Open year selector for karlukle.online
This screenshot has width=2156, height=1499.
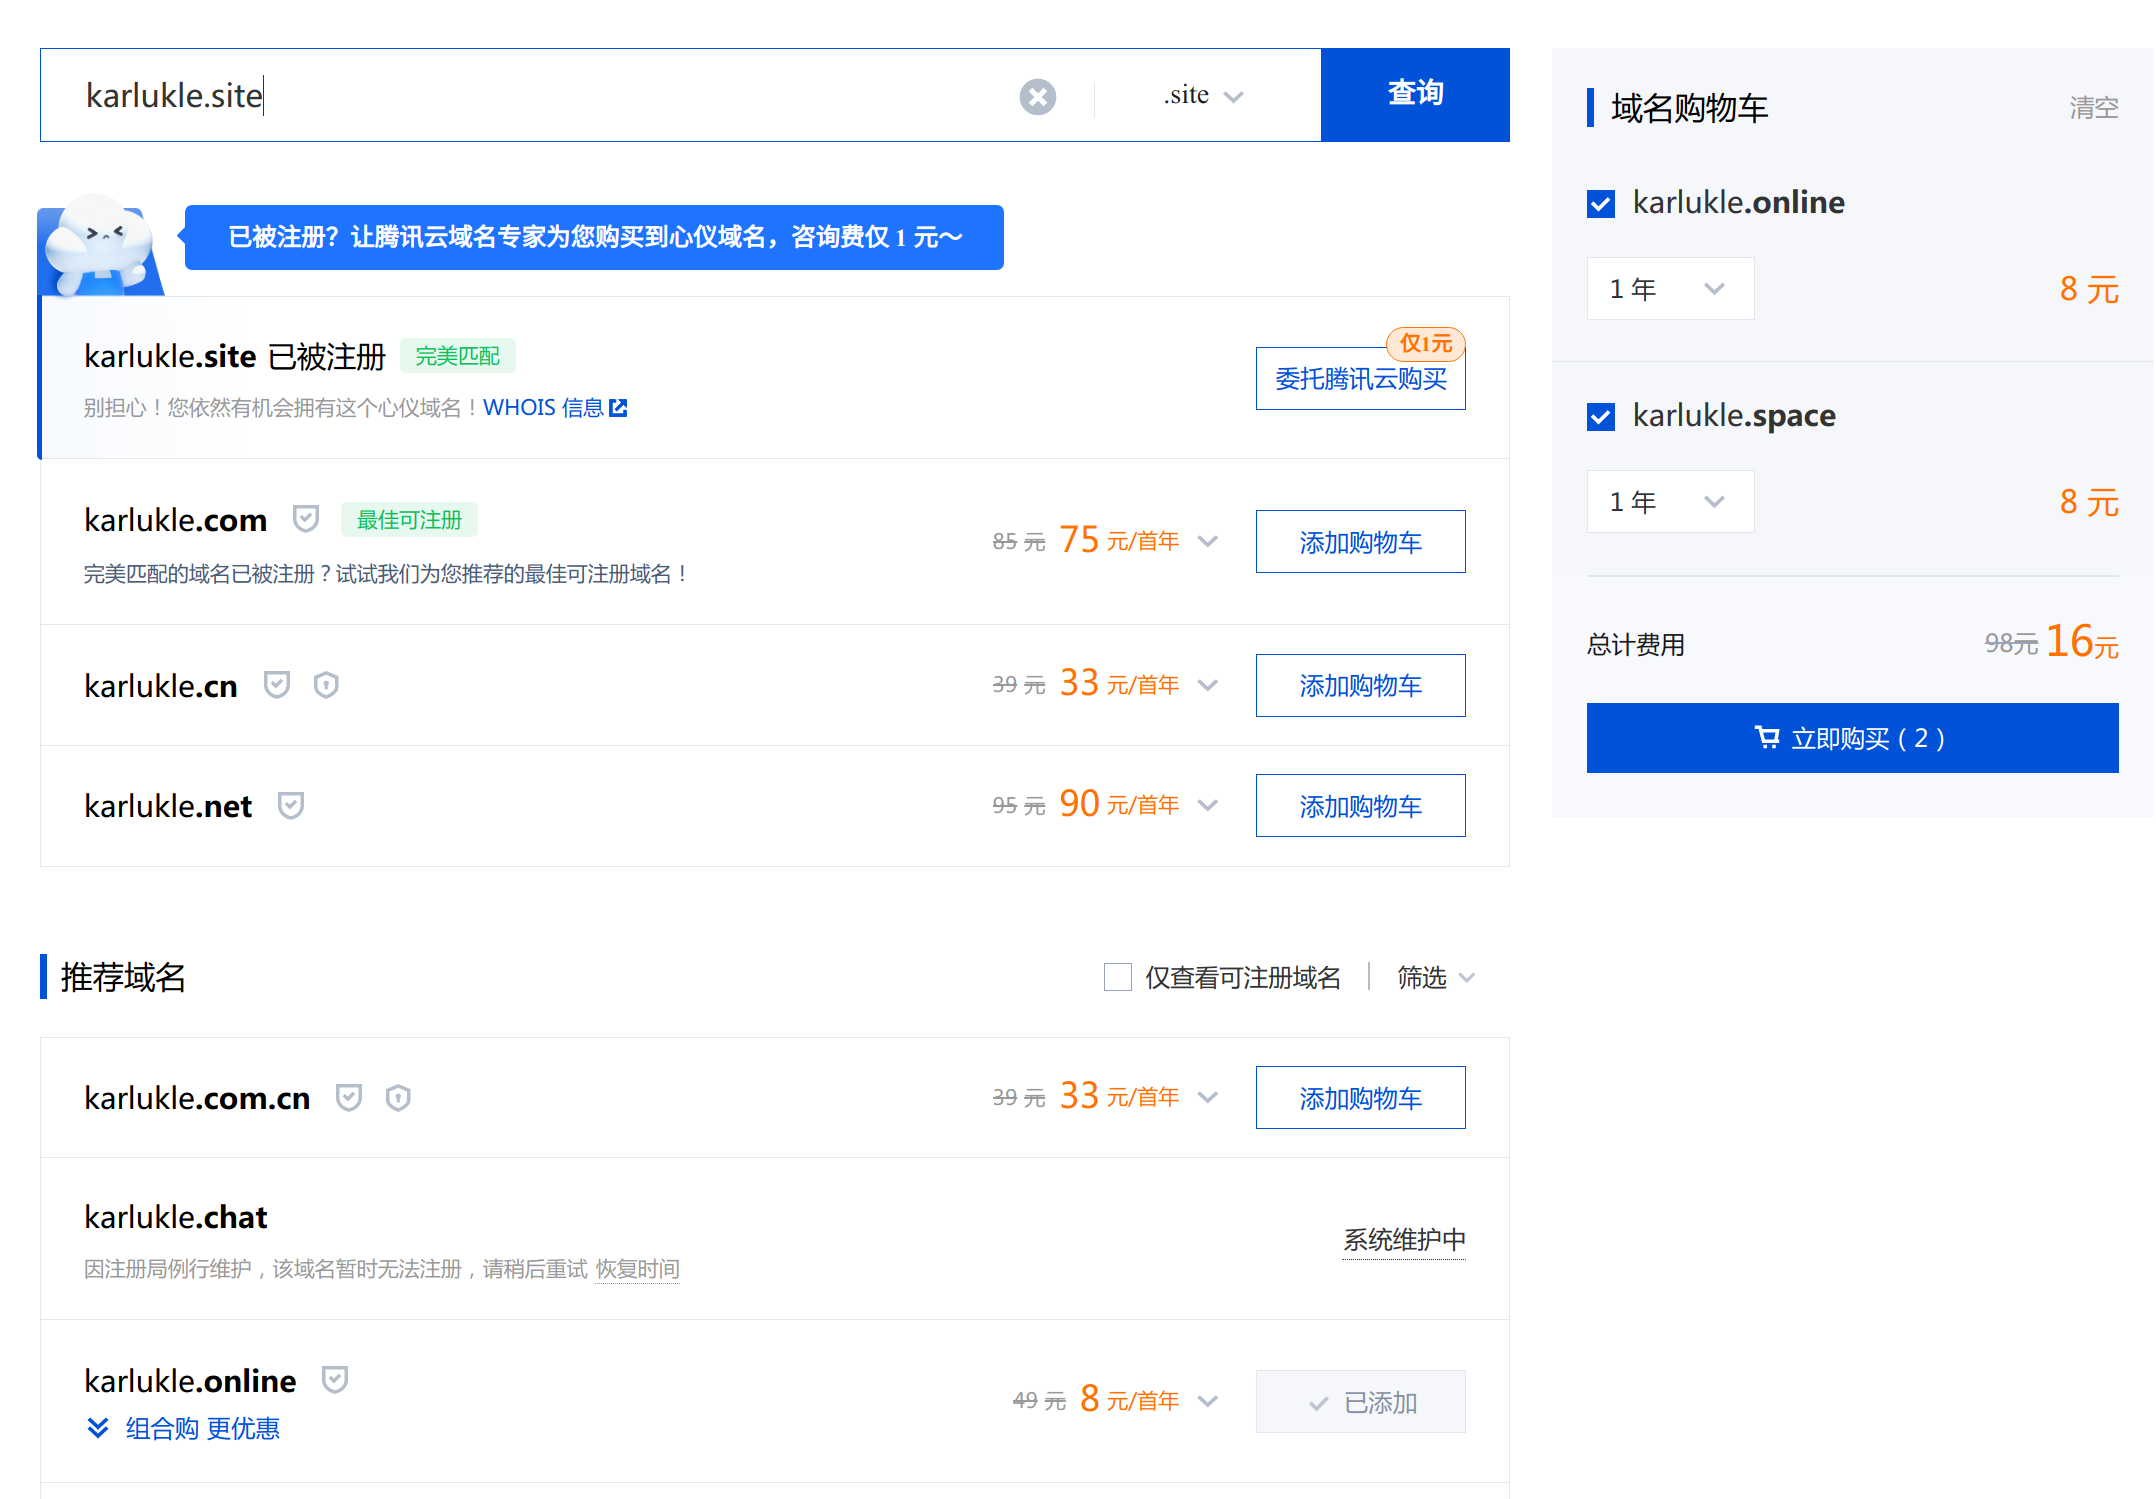coord(1669,289)
